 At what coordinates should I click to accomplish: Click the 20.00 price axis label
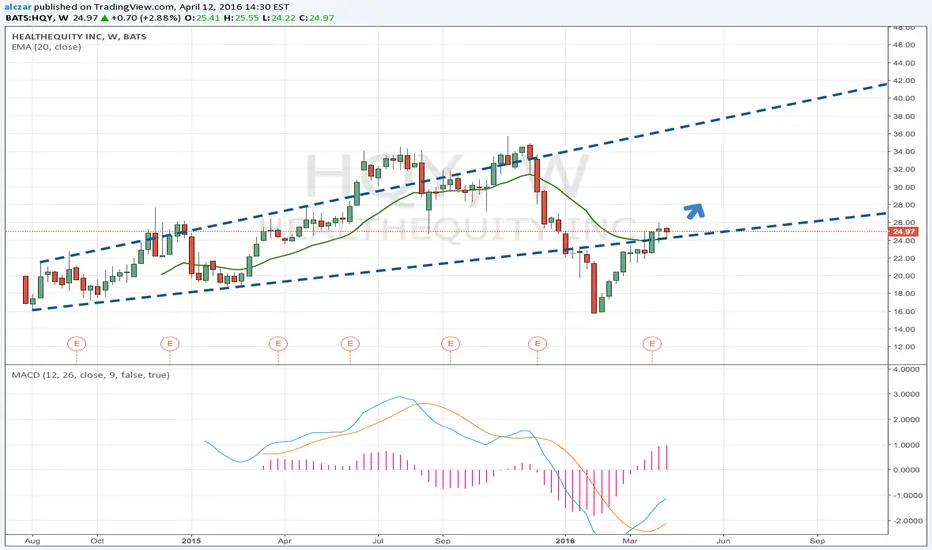903,276
